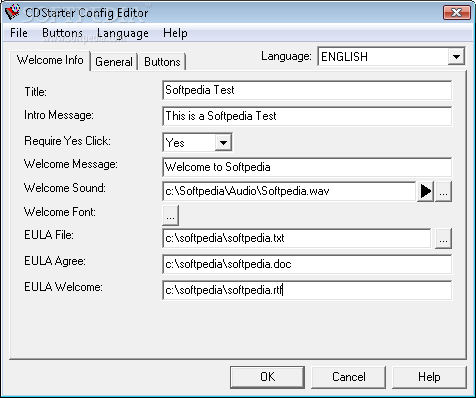Confirm with the OK button
476x398 pixels.
click(x=267, y=377)
